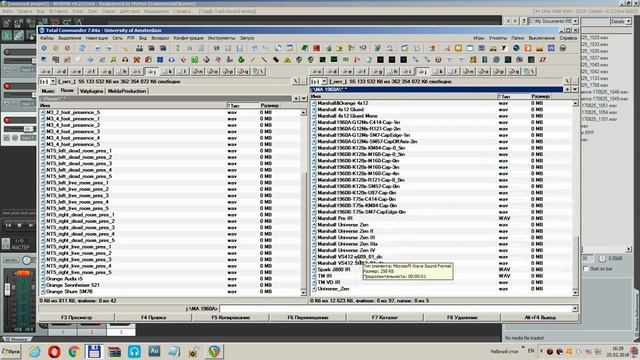Image resolution: width=640 pixels, height=360 pixels.
Task: Open Internet Explorer from the taskbar
Action: coord(35,351)
